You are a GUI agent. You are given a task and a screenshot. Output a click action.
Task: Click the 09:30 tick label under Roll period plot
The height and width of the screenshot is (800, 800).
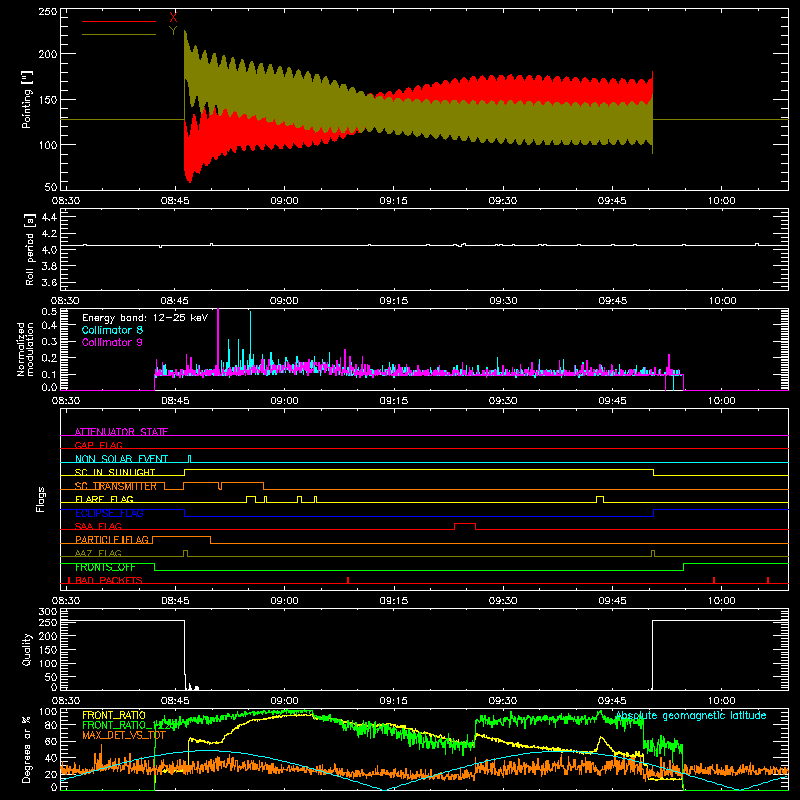click(x=503, y=301)
